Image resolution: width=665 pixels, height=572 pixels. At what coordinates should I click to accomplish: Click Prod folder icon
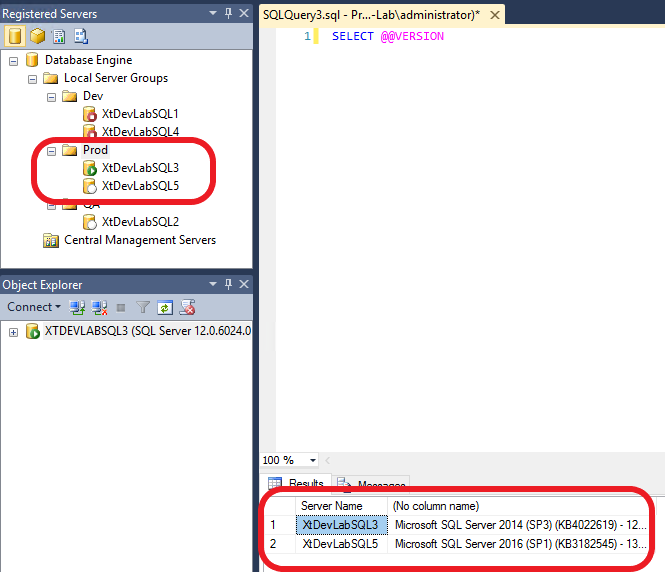click(70, 150)
